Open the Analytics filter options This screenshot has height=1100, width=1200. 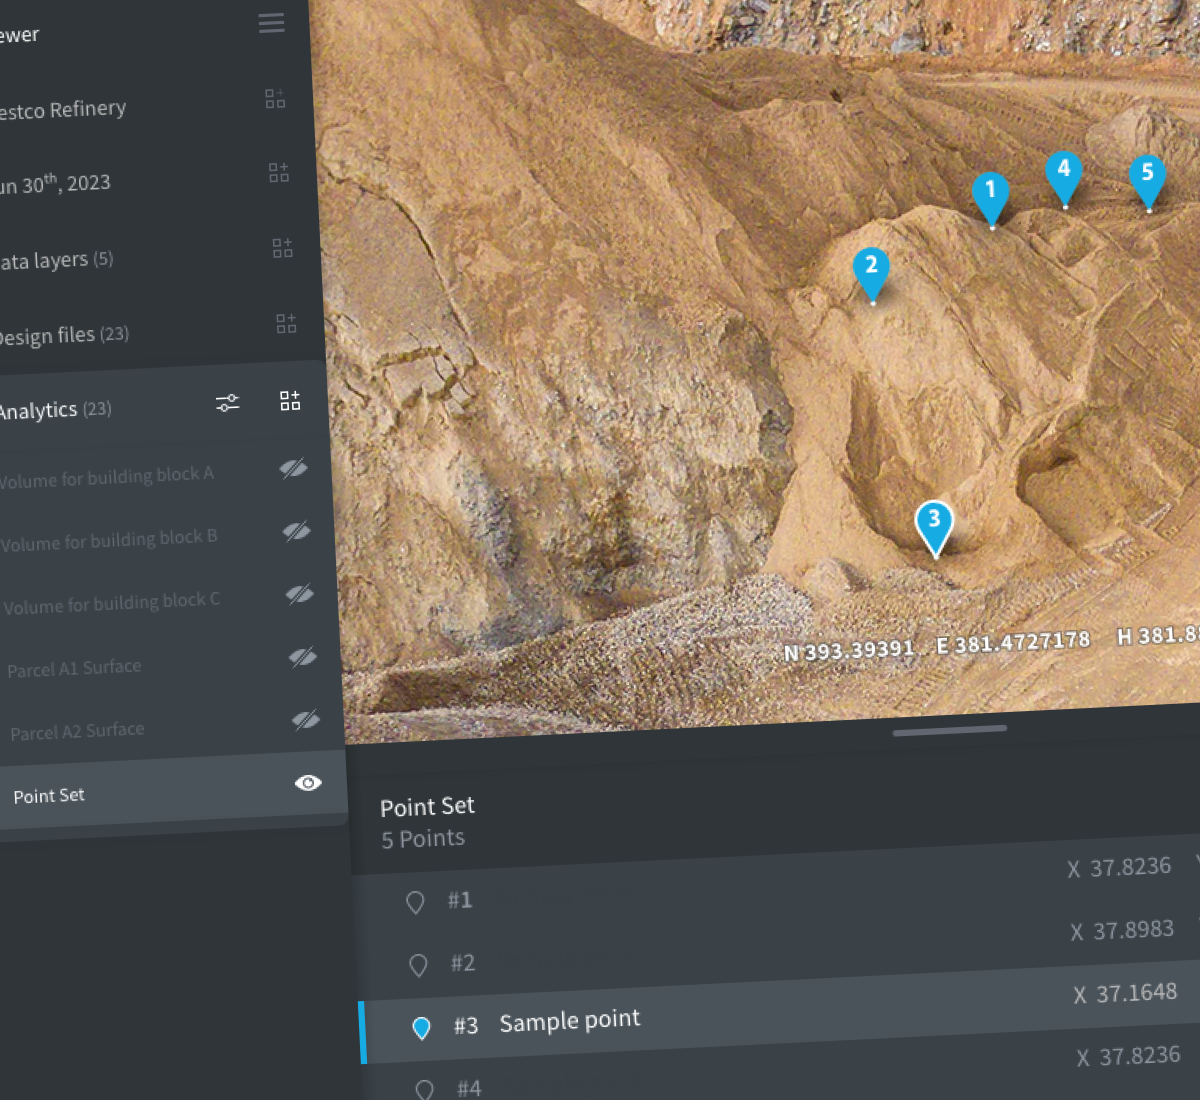pos(227,403)
